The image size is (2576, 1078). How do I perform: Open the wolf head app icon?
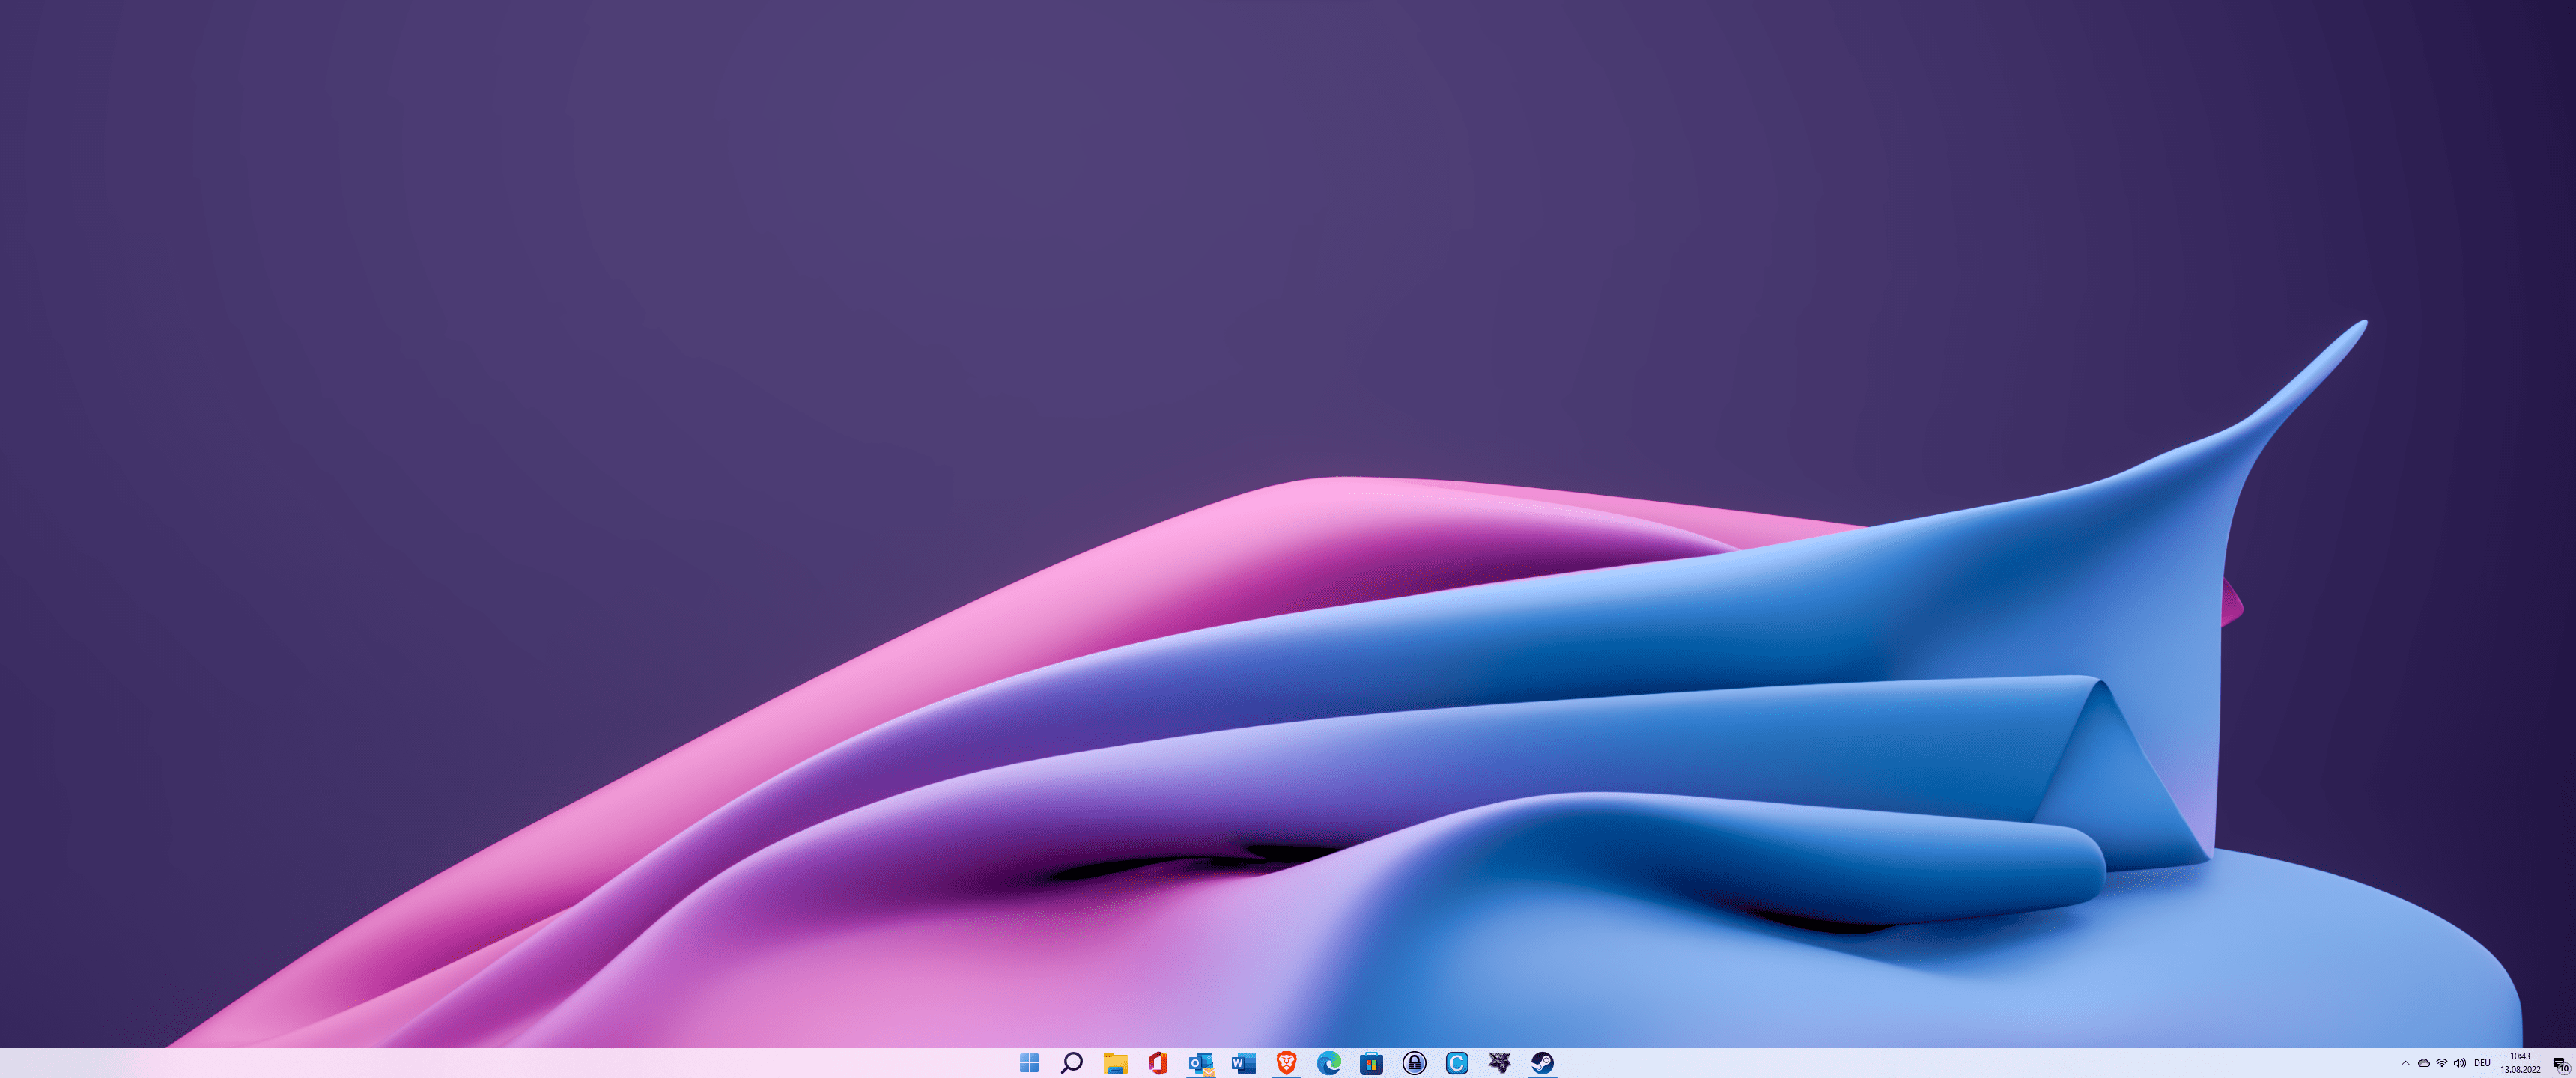pyautogui.click(x=1499, y=1062)
